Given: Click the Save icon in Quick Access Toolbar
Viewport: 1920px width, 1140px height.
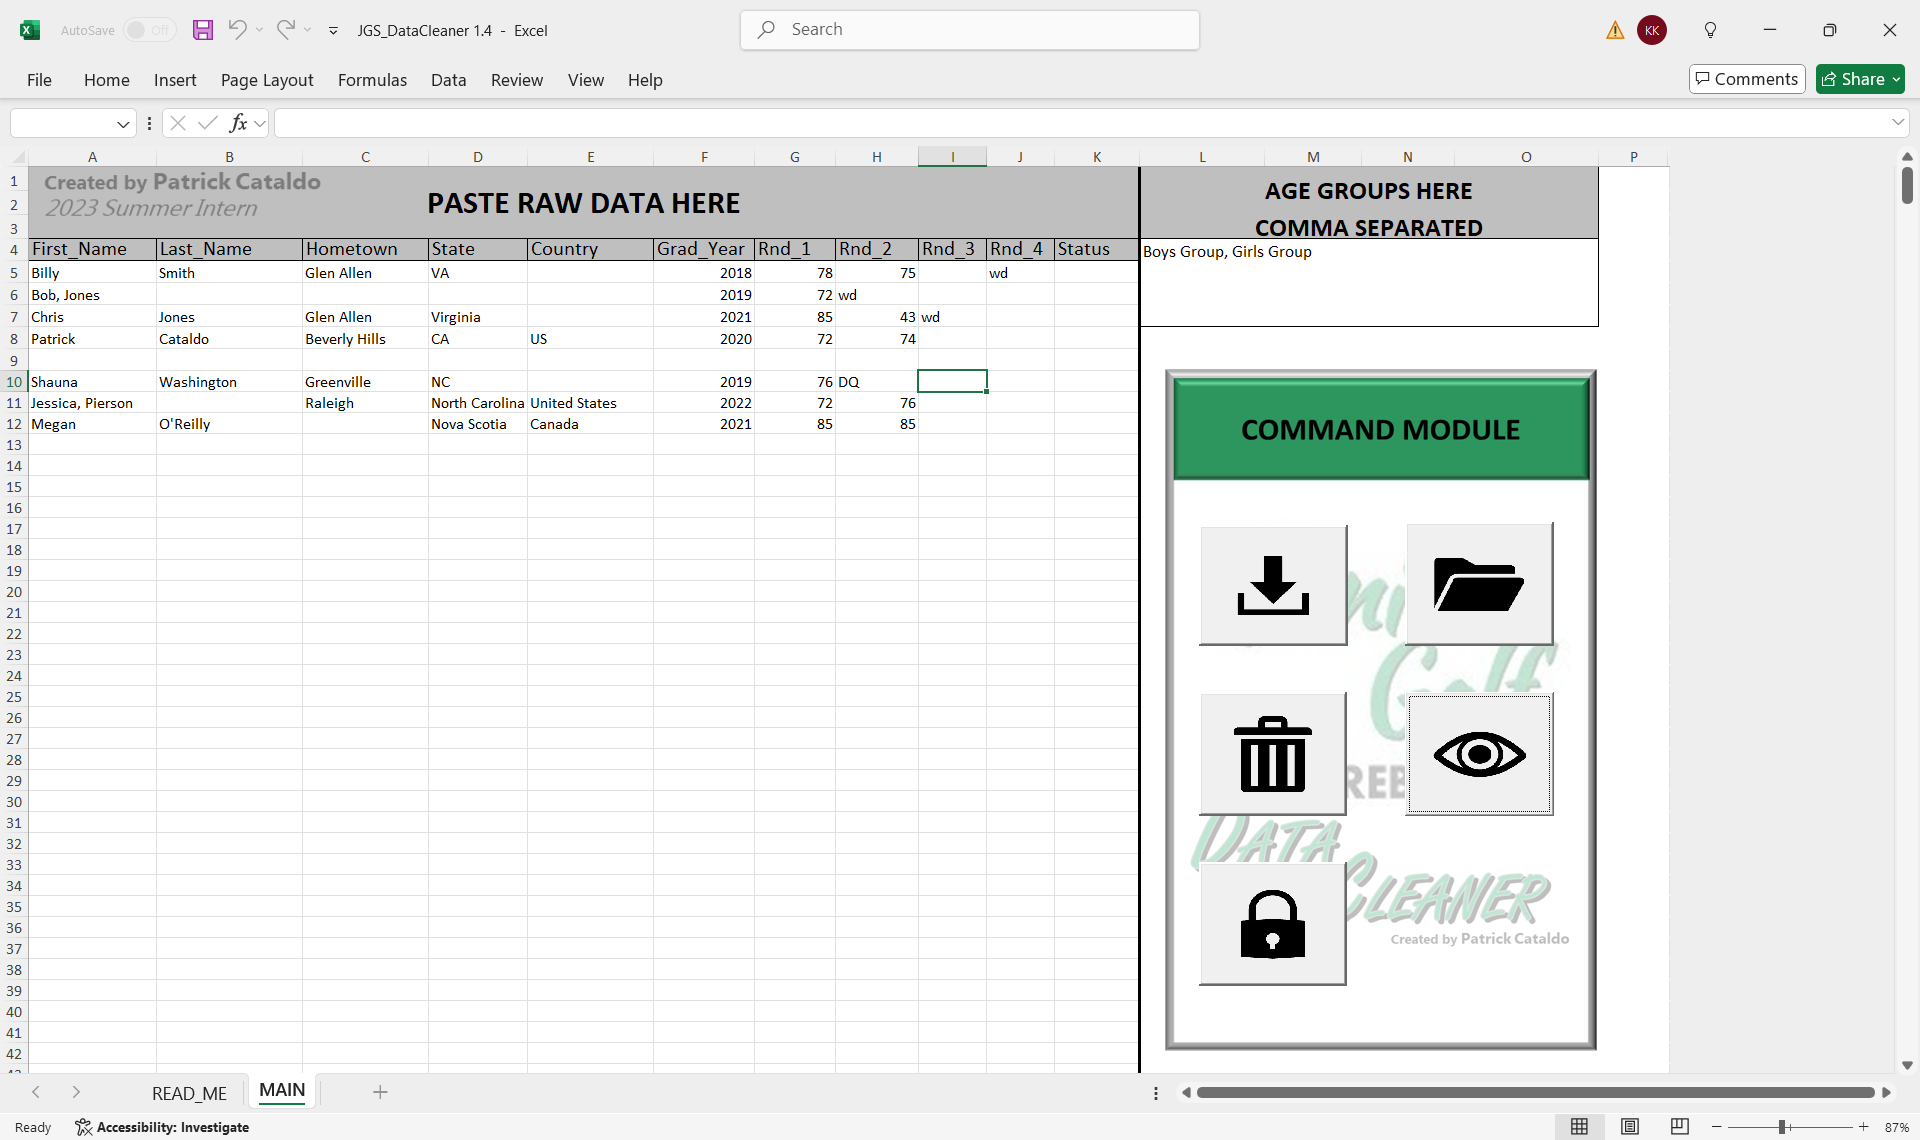Looking at the screenshot, I should [x=203, y=30].
